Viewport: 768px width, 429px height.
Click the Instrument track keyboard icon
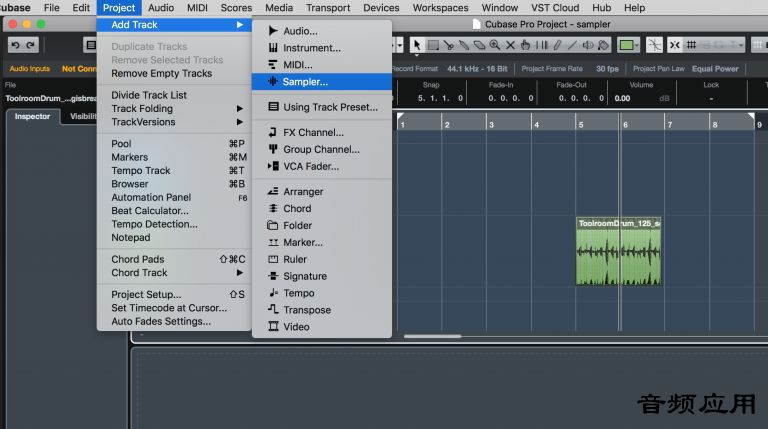[x=273, y=48]
